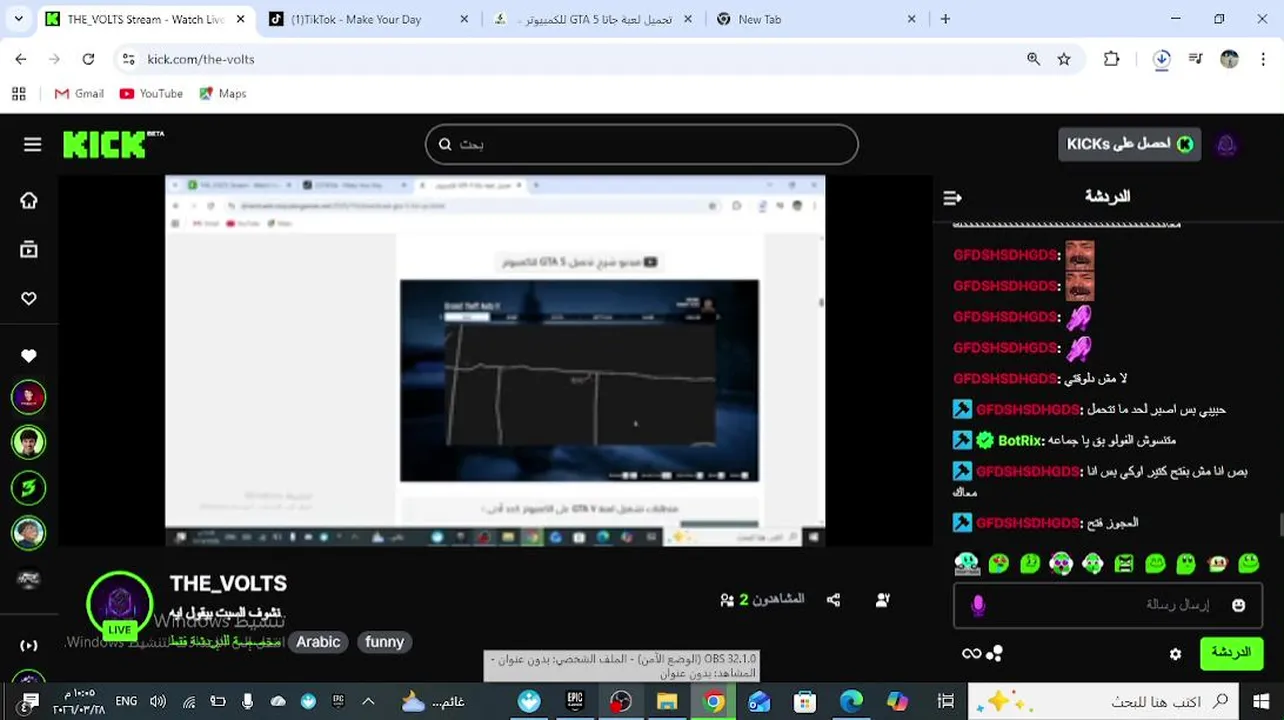
Task: Open Epic Games Launcher from taskbar
Action: pos(575,702)
